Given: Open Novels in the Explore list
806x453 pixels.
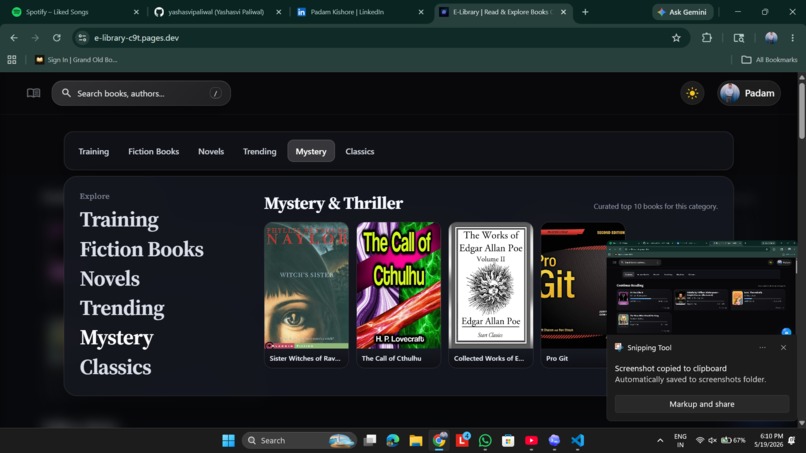Looking at the screenshot, I should [x=109, y=279].
